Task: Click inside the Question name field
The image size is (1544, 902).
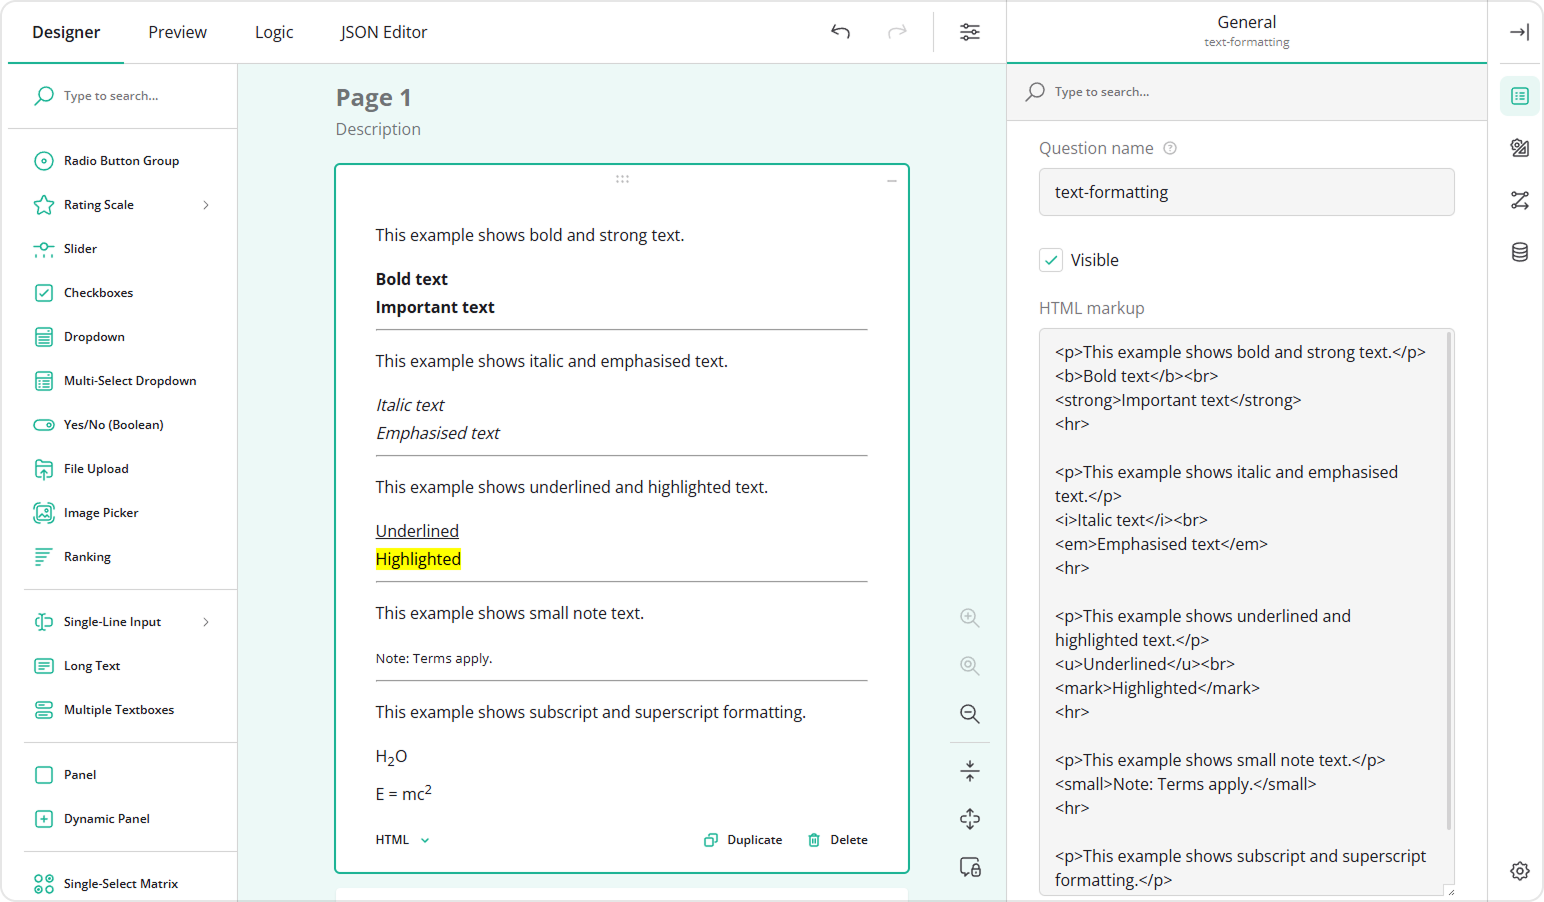Action: pyautogui.click(x=1246, y=191)
